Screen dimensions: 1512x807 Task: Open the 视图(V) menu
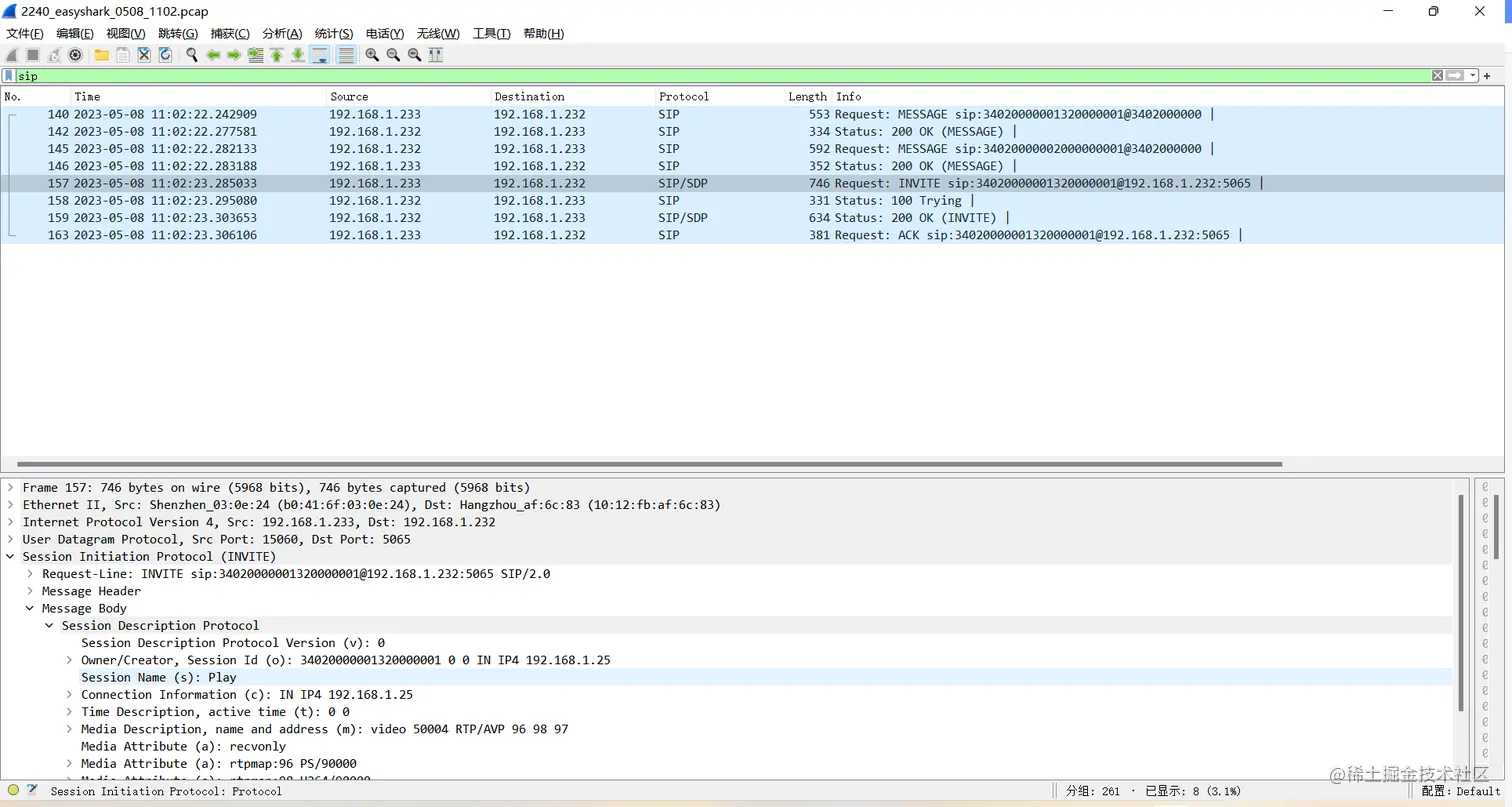click(x=126, y=34)
